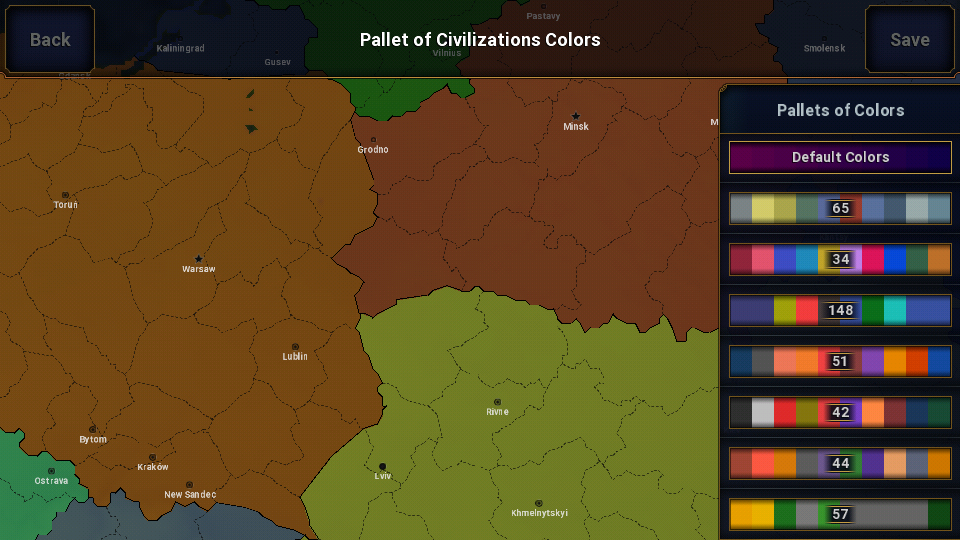This screenshot has height=540, width=960.
Task: Click the Pallet of Civilizations Colors title
Action: 480,40
